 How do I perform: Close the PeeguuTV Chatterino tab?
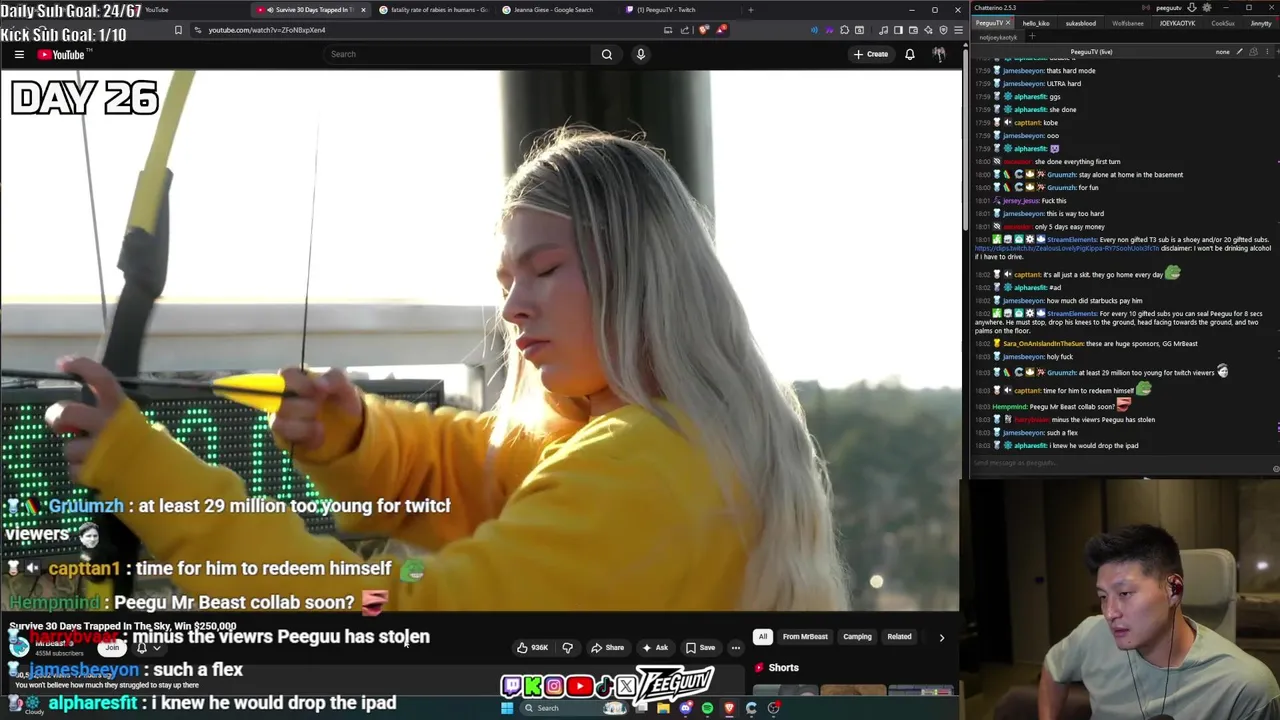(x=1008, y=23)
